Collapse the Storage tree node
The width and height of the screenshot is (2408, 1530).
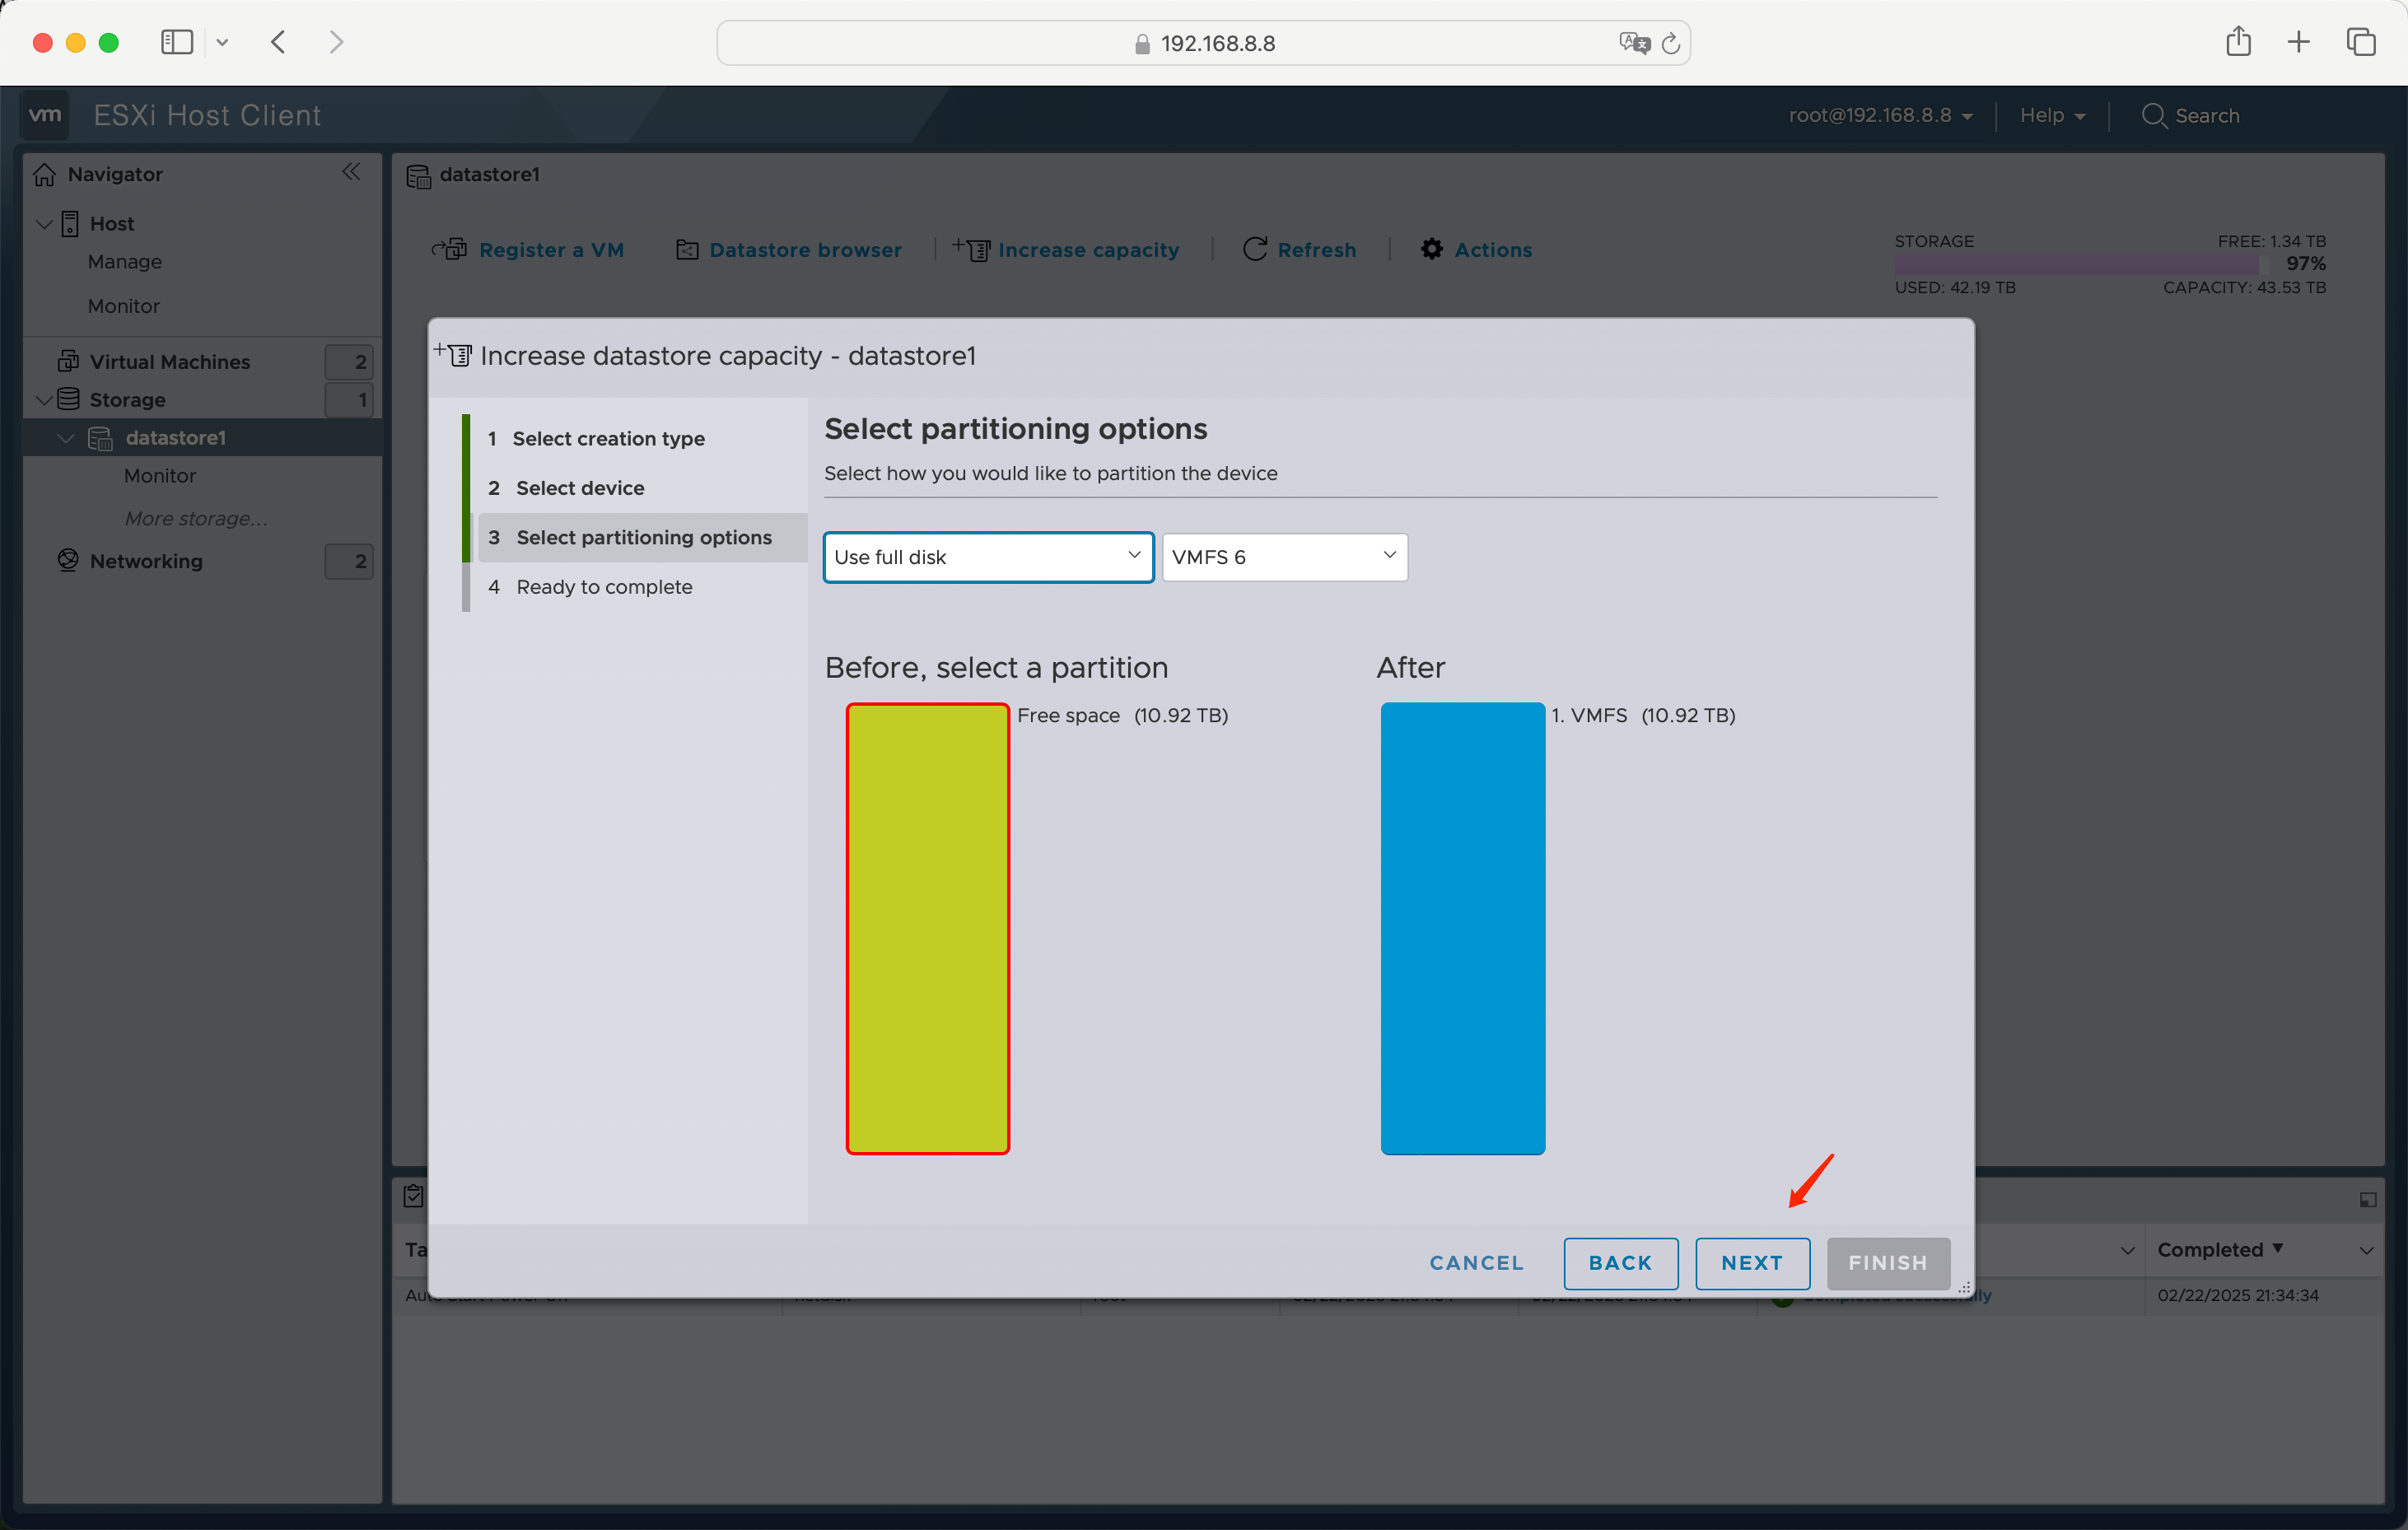click(44, 400)
